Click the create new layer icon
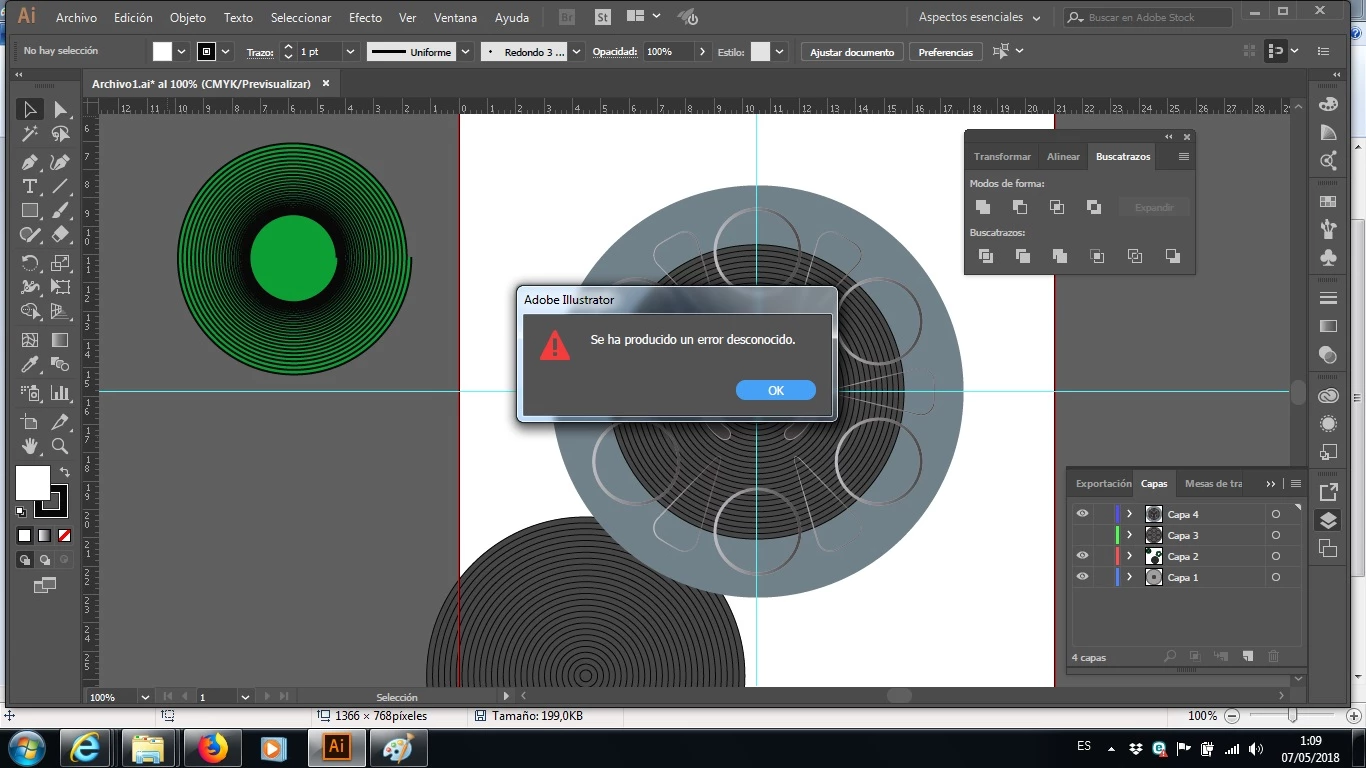Image resolution: width=1366 pixels, height=768 pixels. (x=1248, y=657)
